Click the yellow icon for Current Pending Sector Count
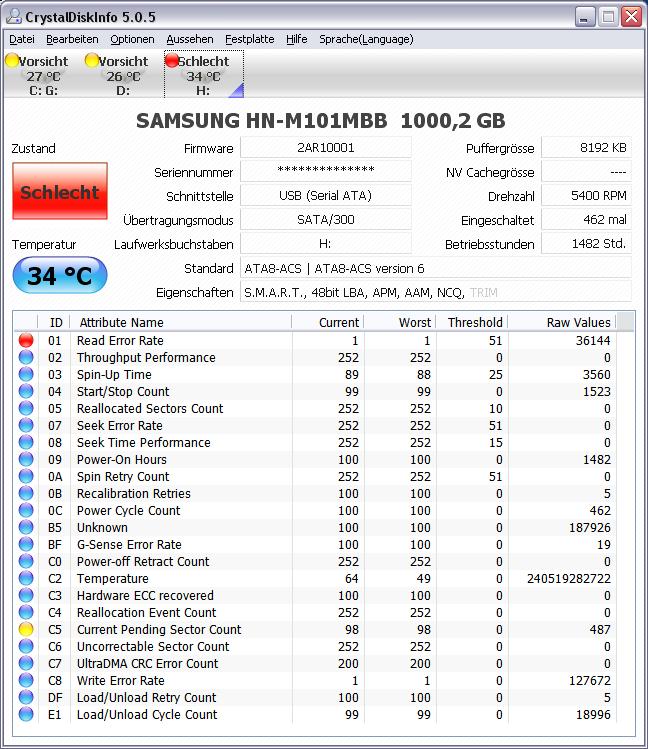The width and height of the screenshot is (648, 749). click(x=26, y=630)
